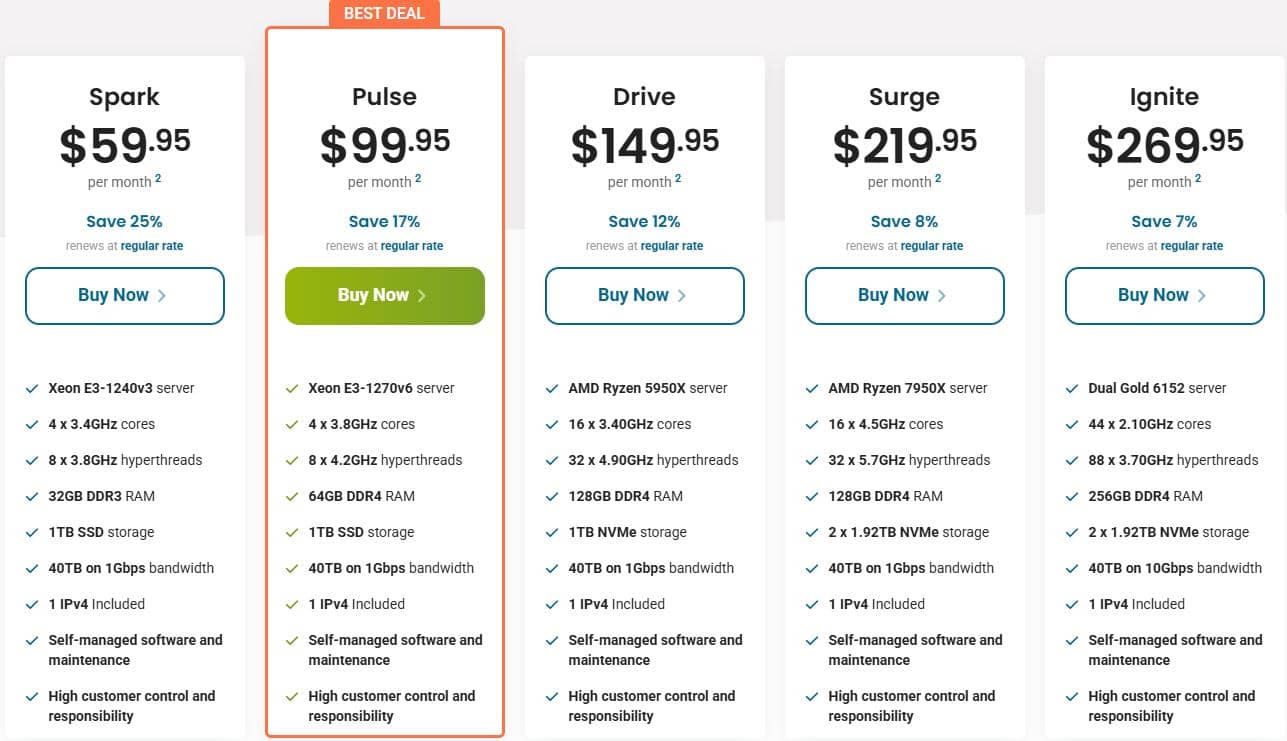Click the checkmark beside Xeon E3-1240v3 server
1287x741 pixels.
(32, 389)
